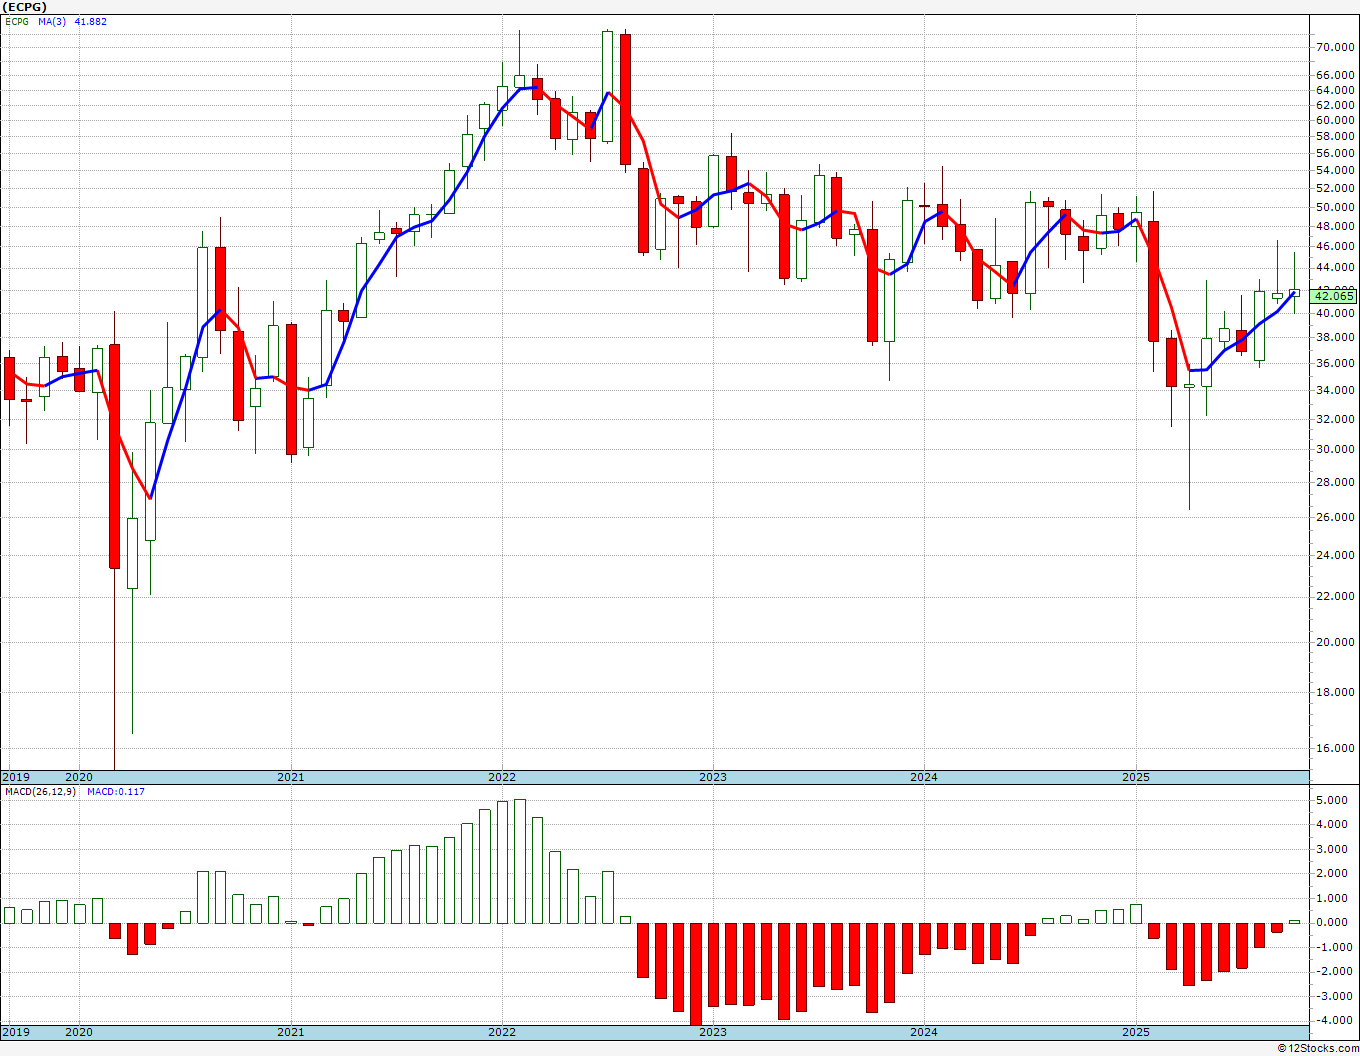The width and height of the screenshot is (1360, 1056).
Task: Click the 70.000 price axis label
Action: (1335, 47)
